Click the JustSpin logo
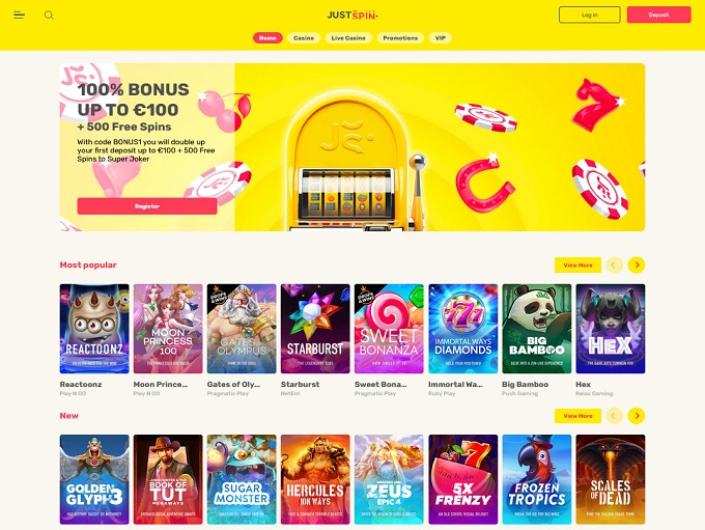 coord(352,15)
